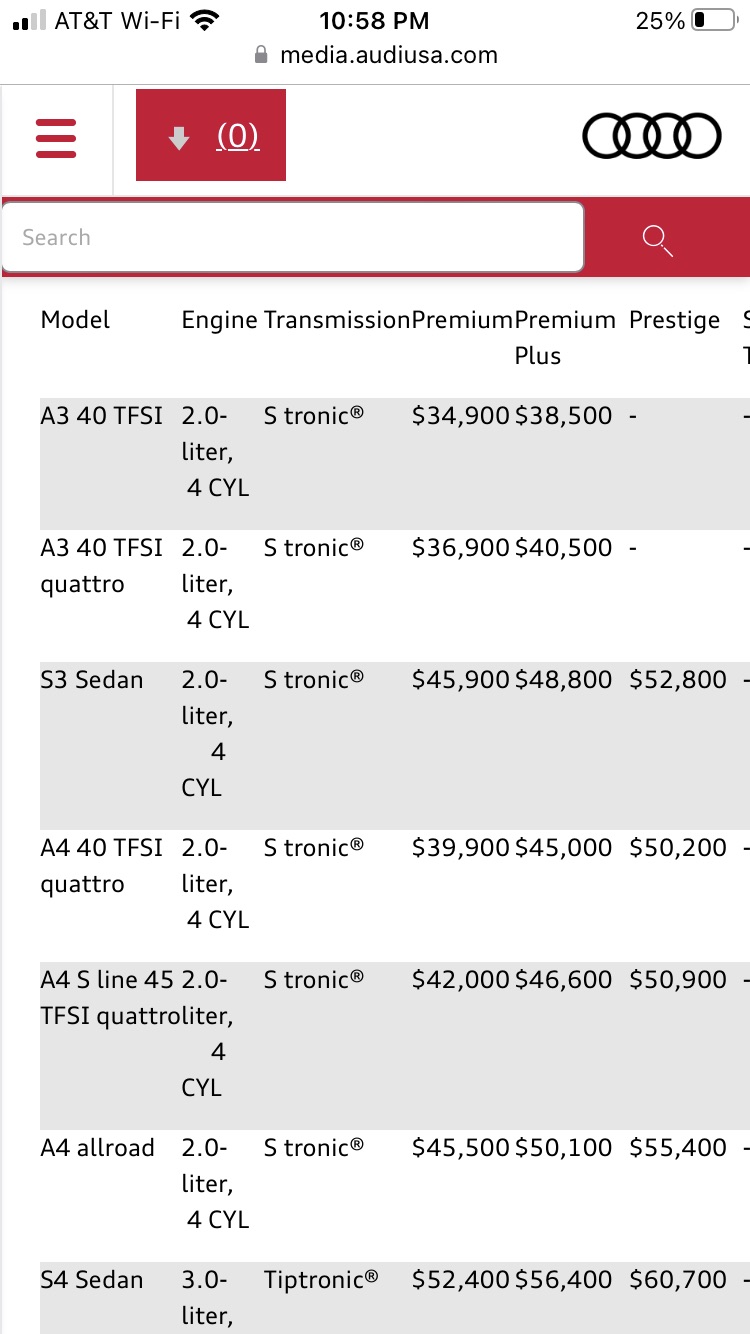
Task: Focus the Search input field
Action: coord(292,238)
